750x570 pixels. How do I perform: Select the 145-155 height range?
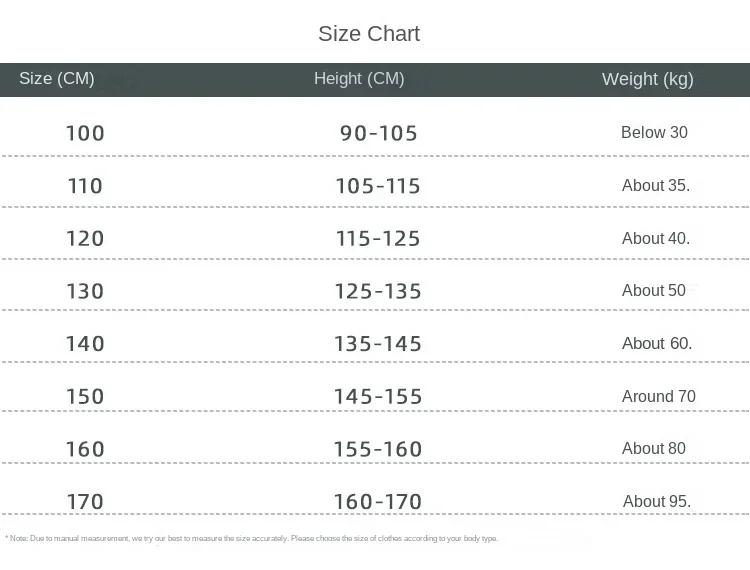378,397
